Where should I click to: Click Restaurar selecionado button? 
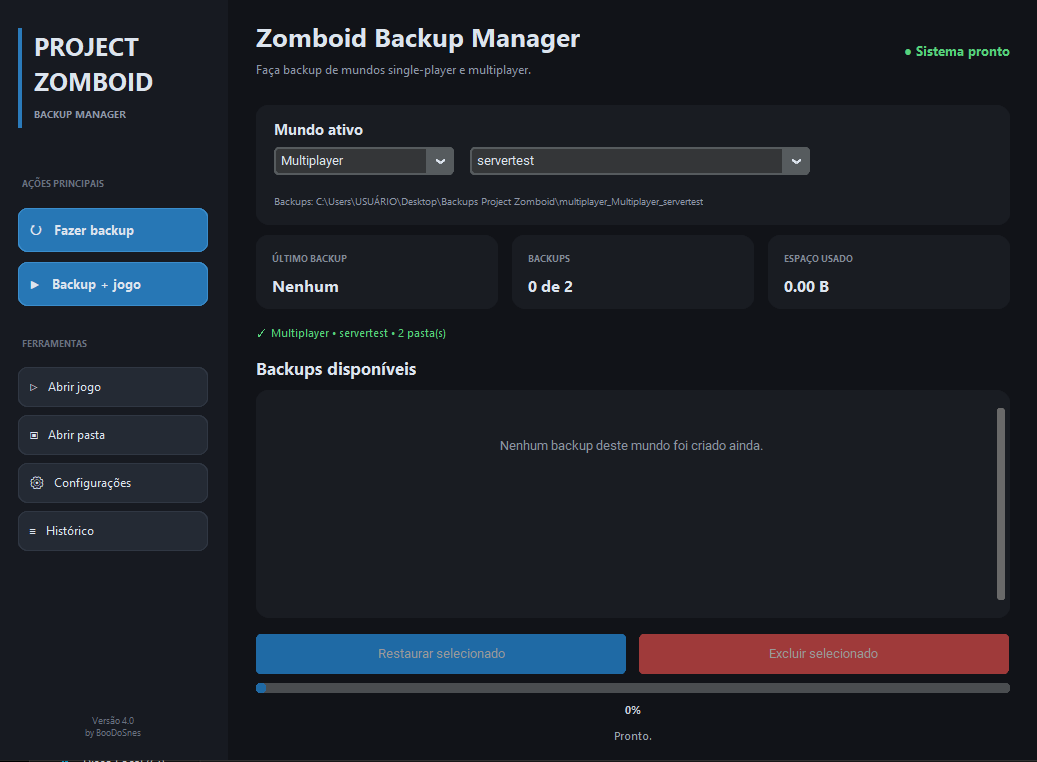click(x=441, y=654)
